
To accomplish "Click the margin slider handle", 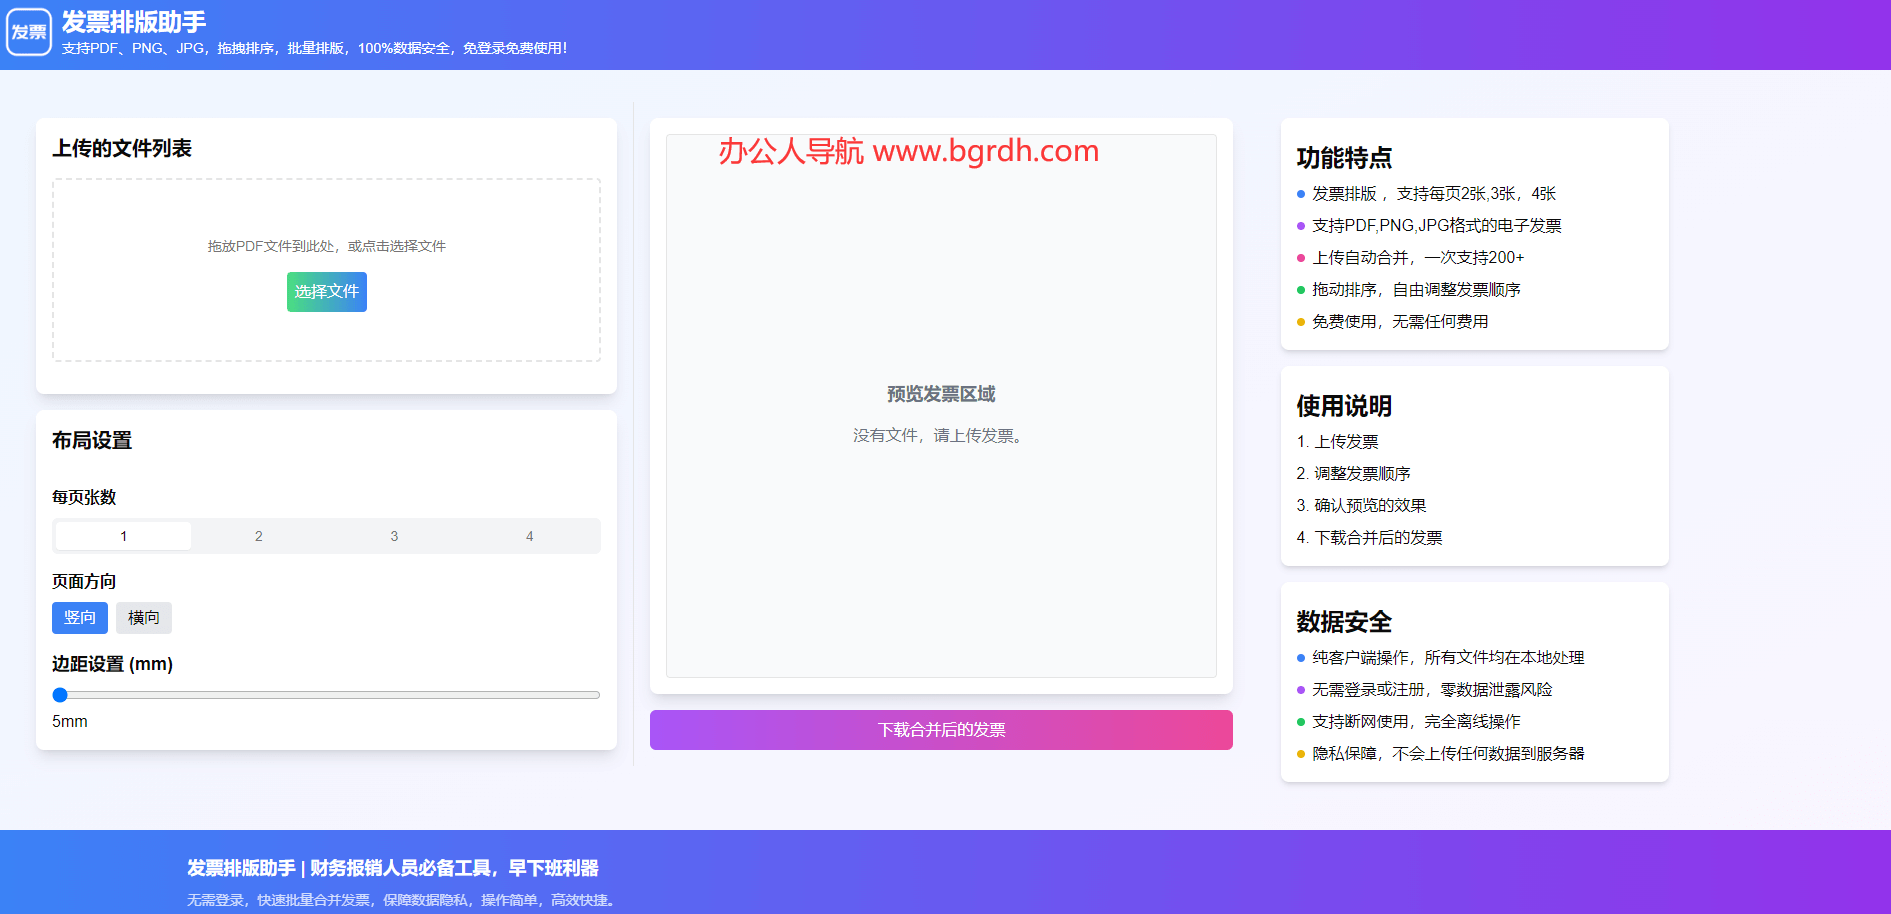I will point(60,695).
